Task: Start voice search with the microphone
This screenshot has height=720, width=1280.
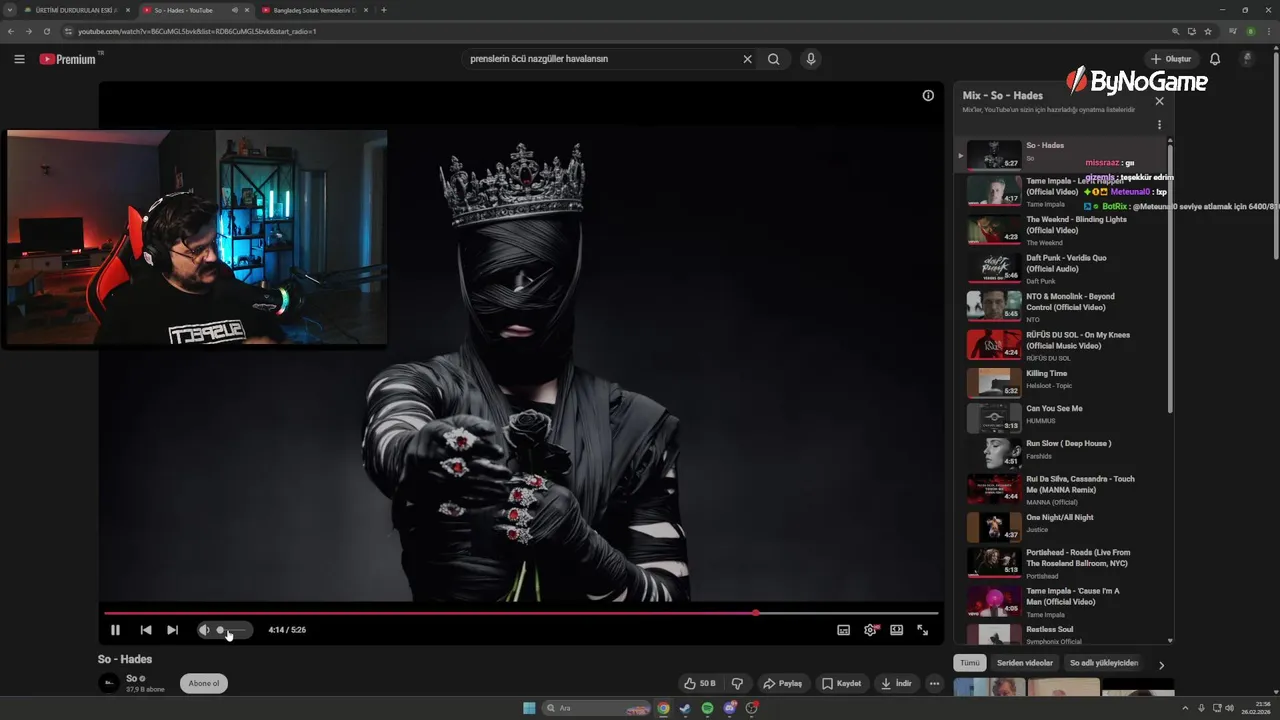Action: tap(811, 59)
